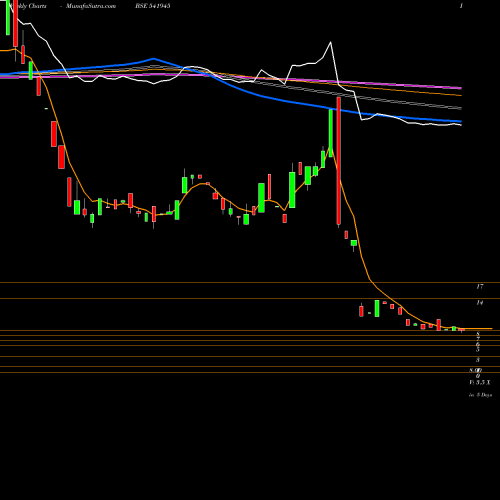Click the "MunafaSutra.com" watermark text
Viewport: 500px width, 500px height.
pos(91,6)
